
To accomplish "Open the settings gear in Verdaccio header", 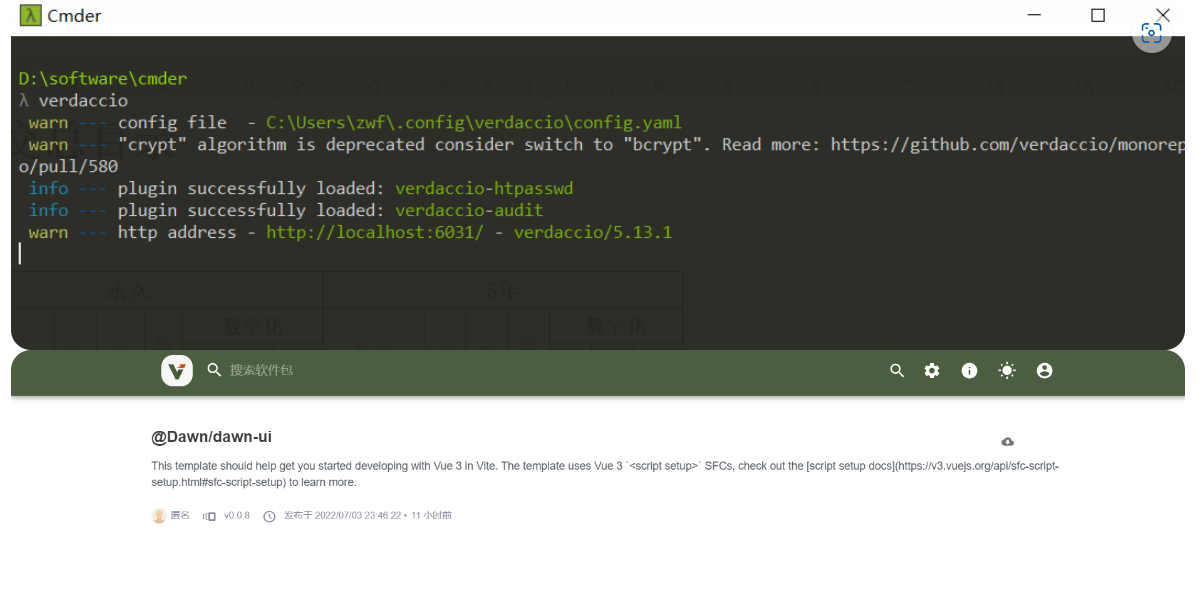I will (932, 371).
